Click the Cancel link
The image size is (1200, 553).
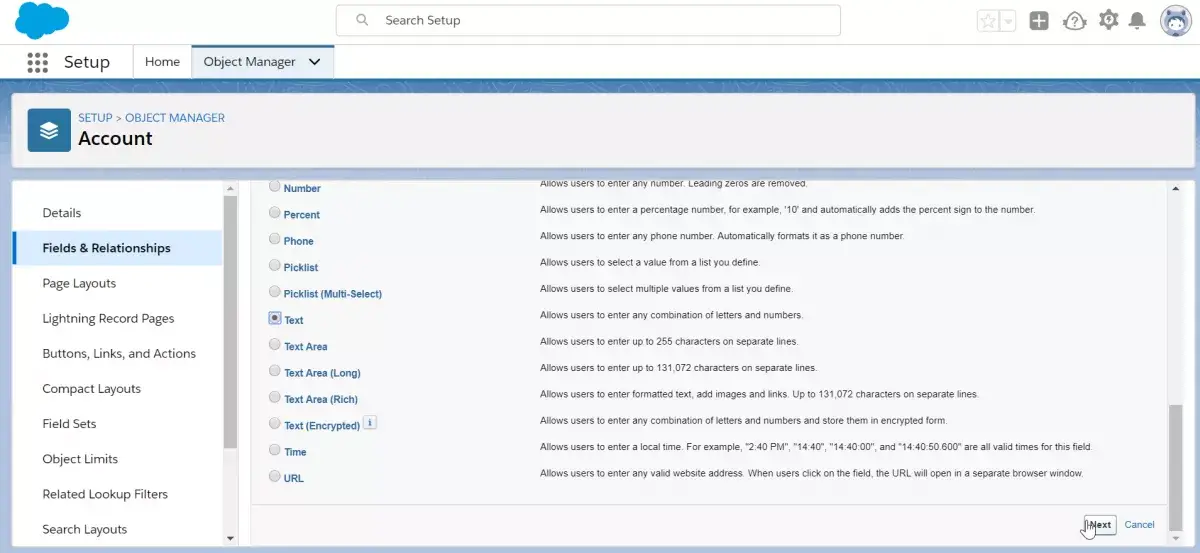click(1139, 524)
